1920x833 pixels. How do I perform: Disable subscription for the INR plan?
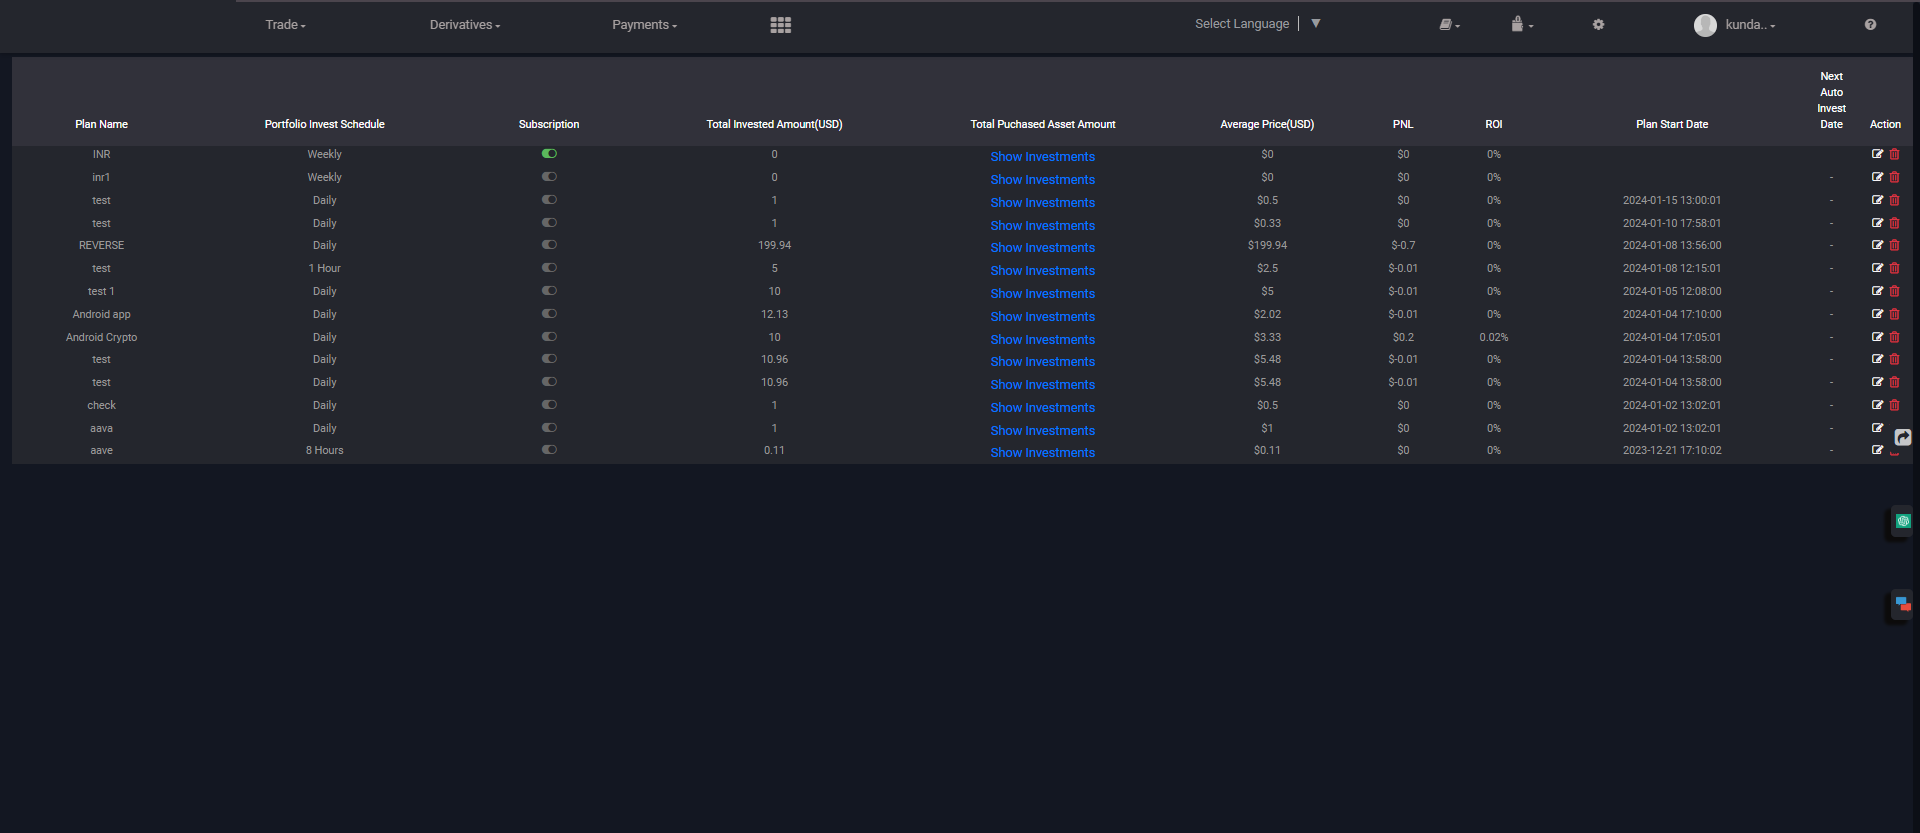pyautogui.click(x=549, y=154)
